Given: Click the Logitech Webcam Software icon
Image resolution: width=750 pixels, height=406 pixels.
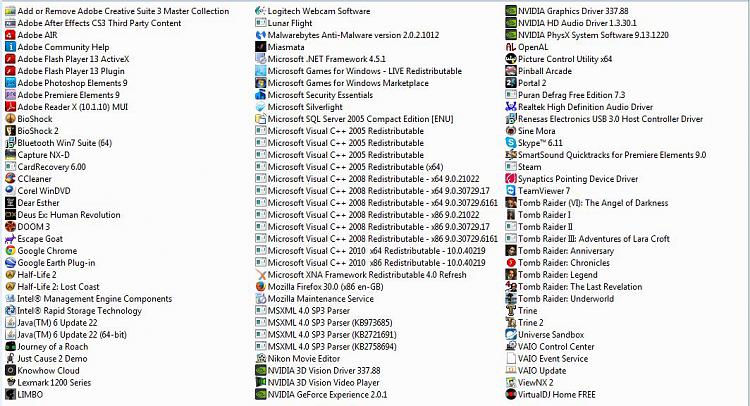Looking at the screenshot, I should pyautogui.click(x=260, y=11).
